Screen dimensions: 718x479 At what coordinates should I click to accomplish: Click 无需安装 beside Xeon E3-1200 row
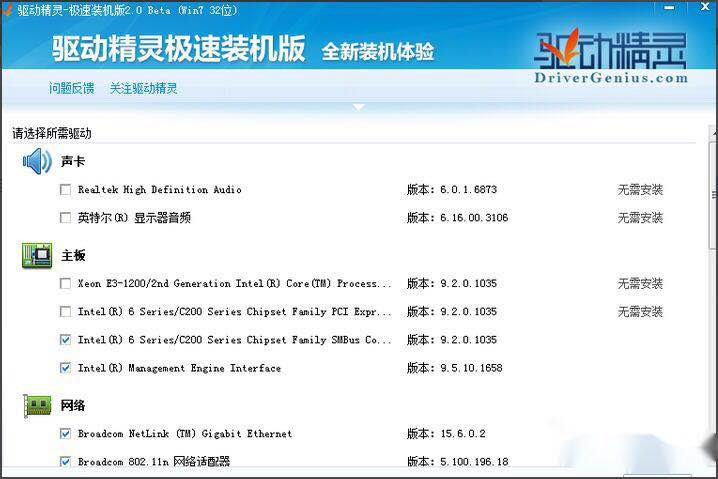640,283
